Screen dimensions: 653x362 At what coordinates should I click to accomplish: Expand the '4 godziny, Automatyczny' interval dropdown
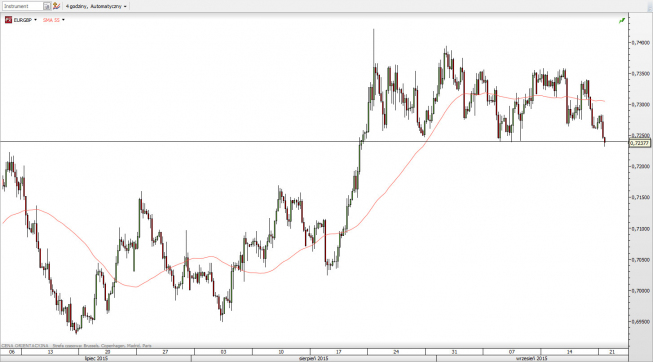96,6
